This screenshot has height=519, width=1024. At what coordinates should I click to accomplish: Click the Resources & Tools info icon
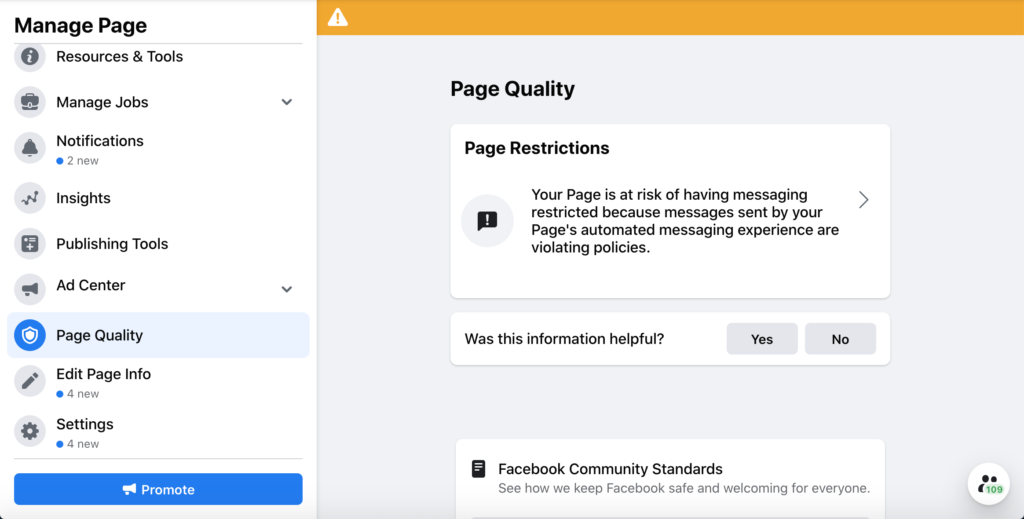29,57
